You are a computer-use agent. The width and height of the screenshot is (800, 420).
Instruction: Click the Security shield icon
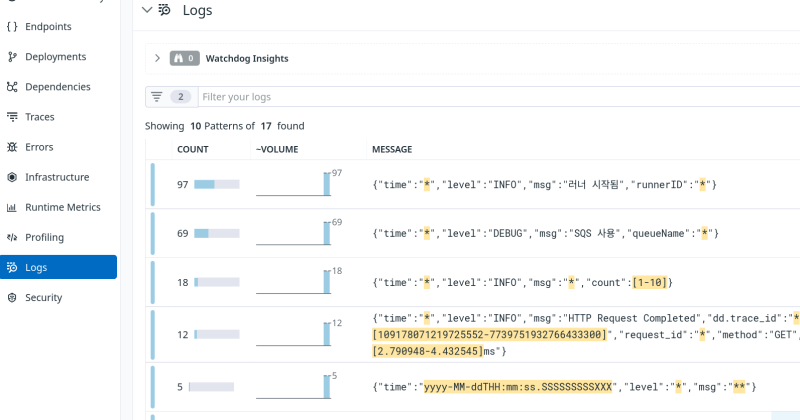(12, 297)
